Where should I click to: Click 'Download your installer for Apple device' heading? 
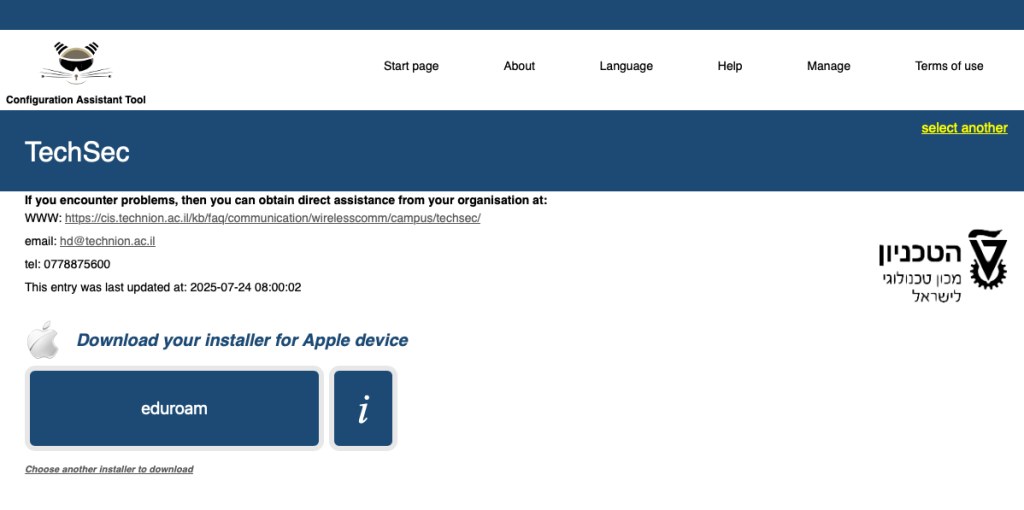[x=242, y=340]
